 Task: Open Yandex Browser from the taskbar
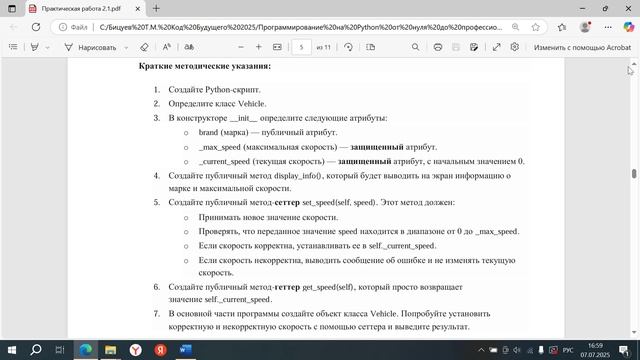[136, 350]
